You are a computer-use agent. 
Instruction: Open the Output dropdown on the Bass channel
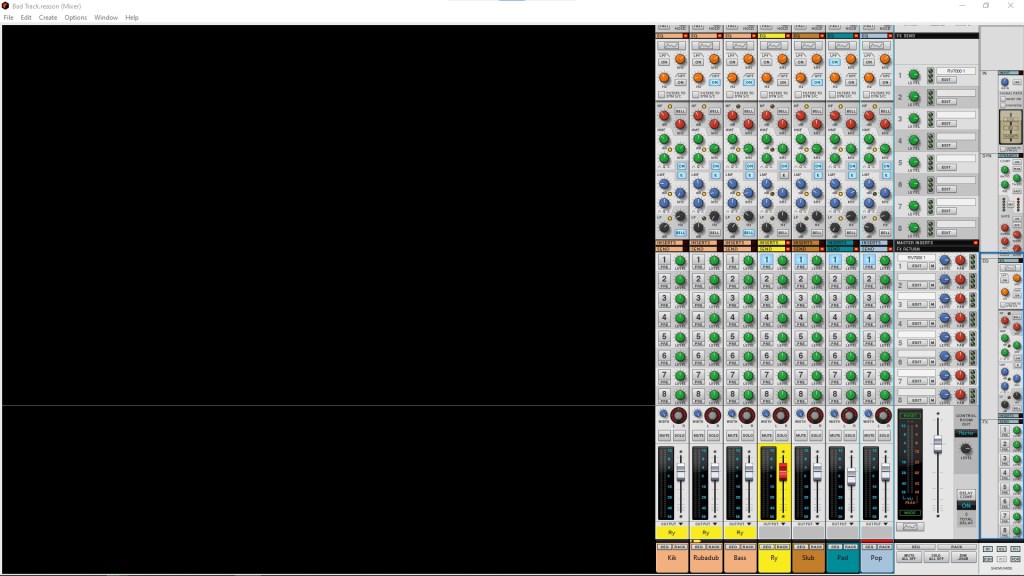[x=740, y=523]
